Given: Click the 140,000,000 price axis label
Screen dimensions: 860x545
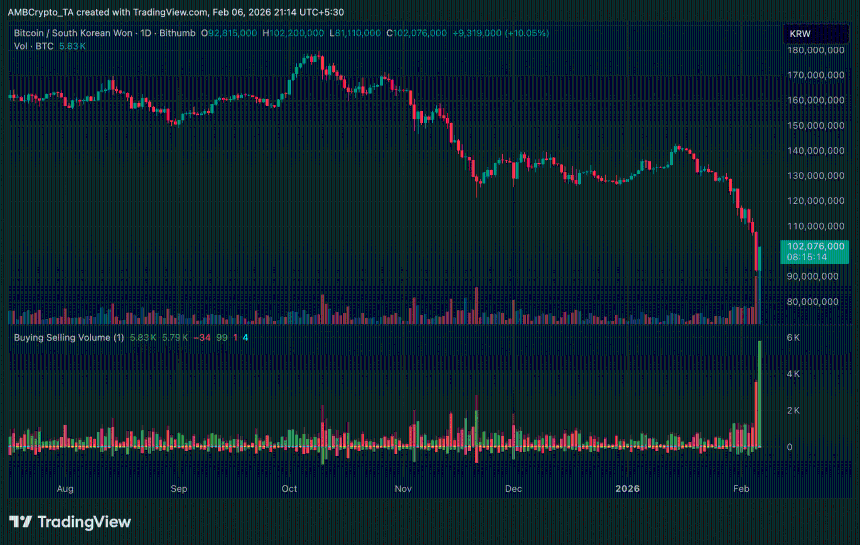Looking at the screenshot, I should click(817, 151).
